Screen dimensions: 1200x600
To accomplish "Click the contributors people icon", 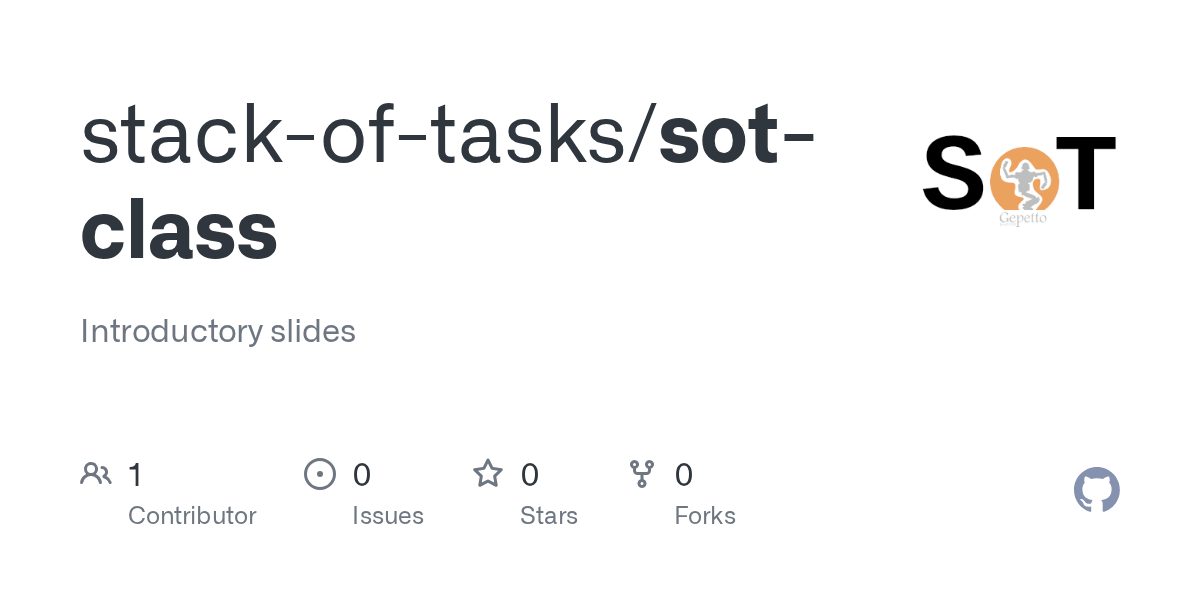I will [96, 474].
